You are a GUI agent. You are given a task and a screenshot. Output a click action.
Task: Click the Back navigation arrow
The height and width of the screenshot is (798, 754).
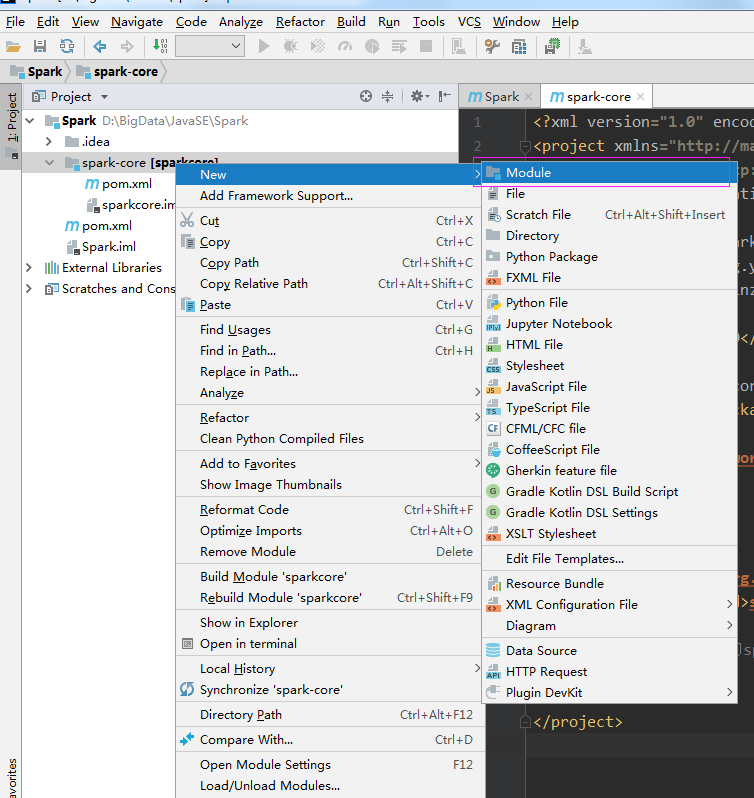100,46
